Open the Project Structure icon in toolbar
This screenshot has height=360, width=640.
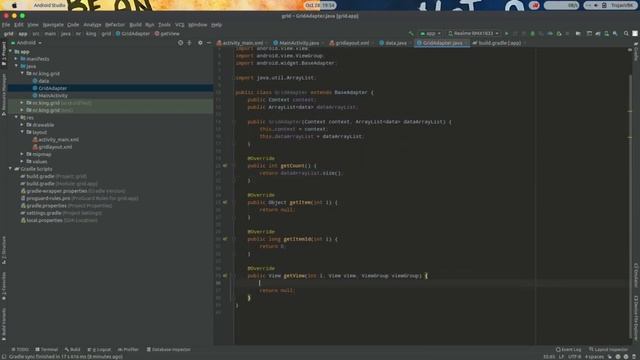[x=578, y=33]
